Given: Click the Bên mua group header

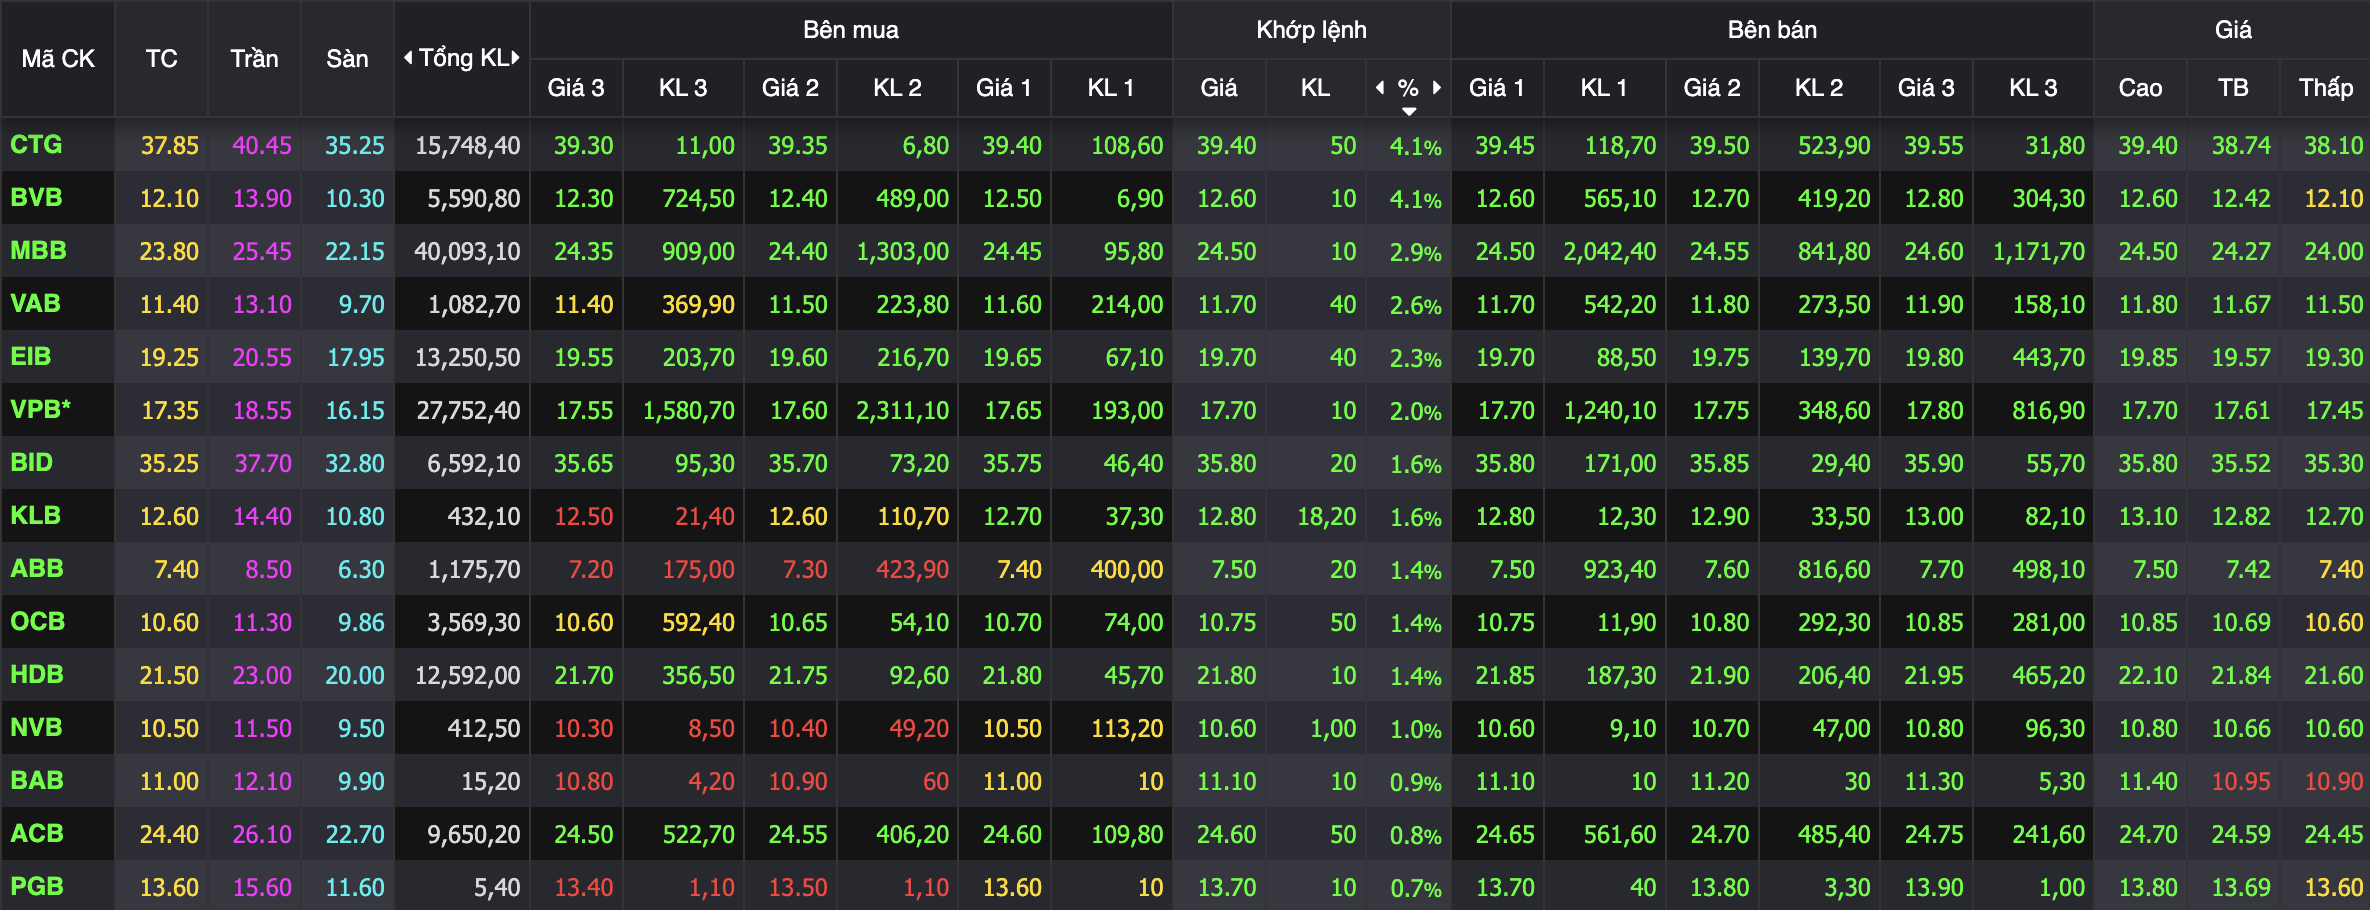Looking at the screenshot, I should coord(851,30).
